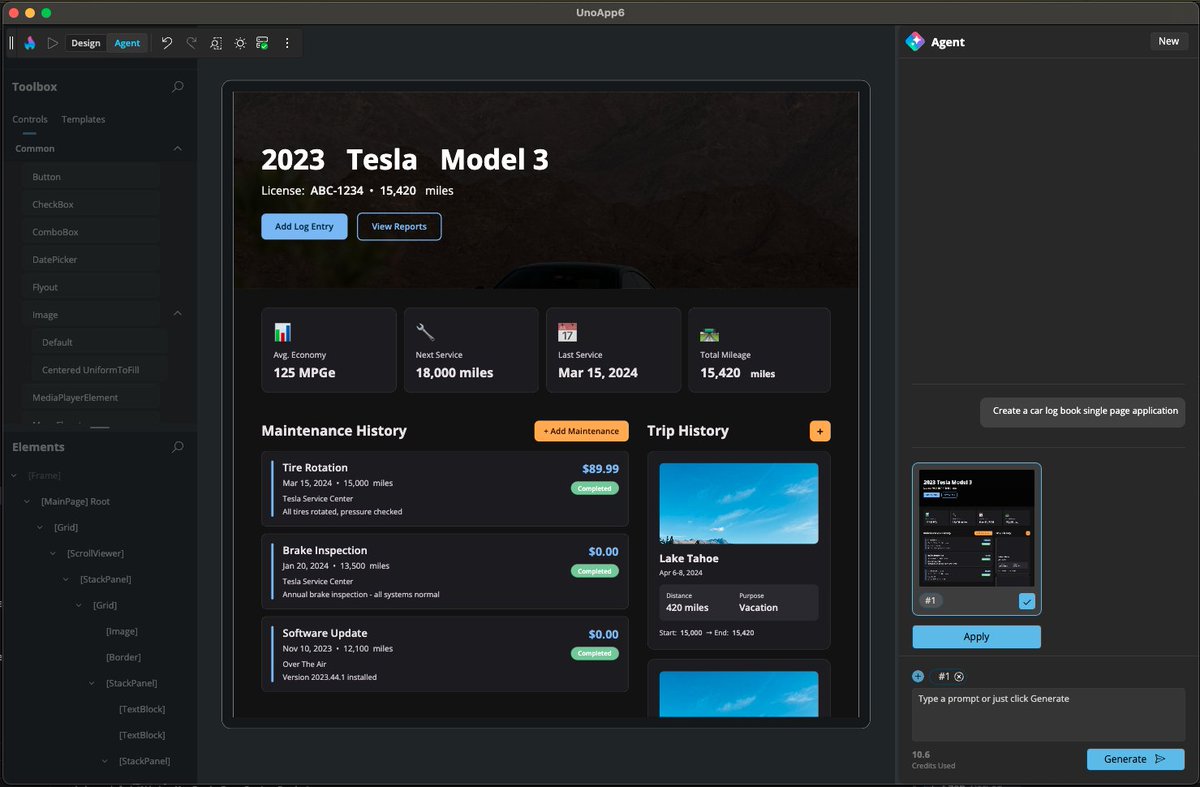Click the Next Service wrench icon
The height and width of the screenshot is (787, 1200).
(x=425, y=332)
